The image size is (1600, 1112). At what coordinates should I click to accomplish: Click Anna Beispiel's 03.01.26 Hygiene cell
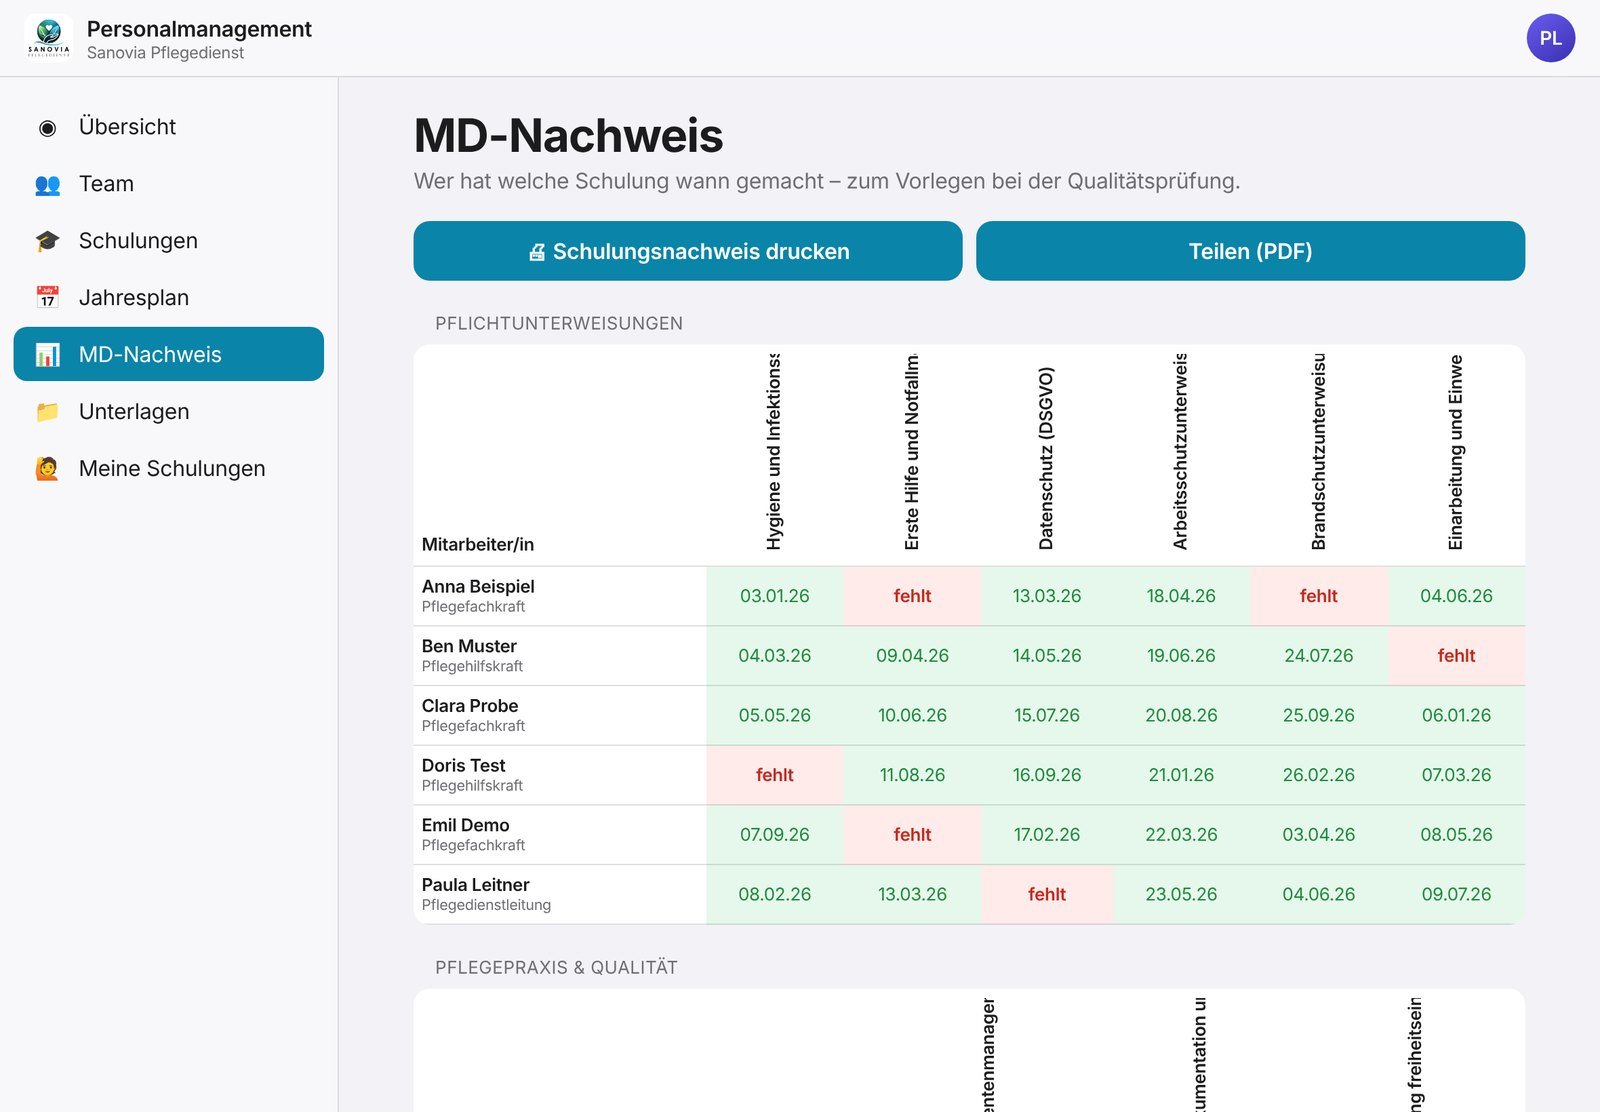point(775,596)
